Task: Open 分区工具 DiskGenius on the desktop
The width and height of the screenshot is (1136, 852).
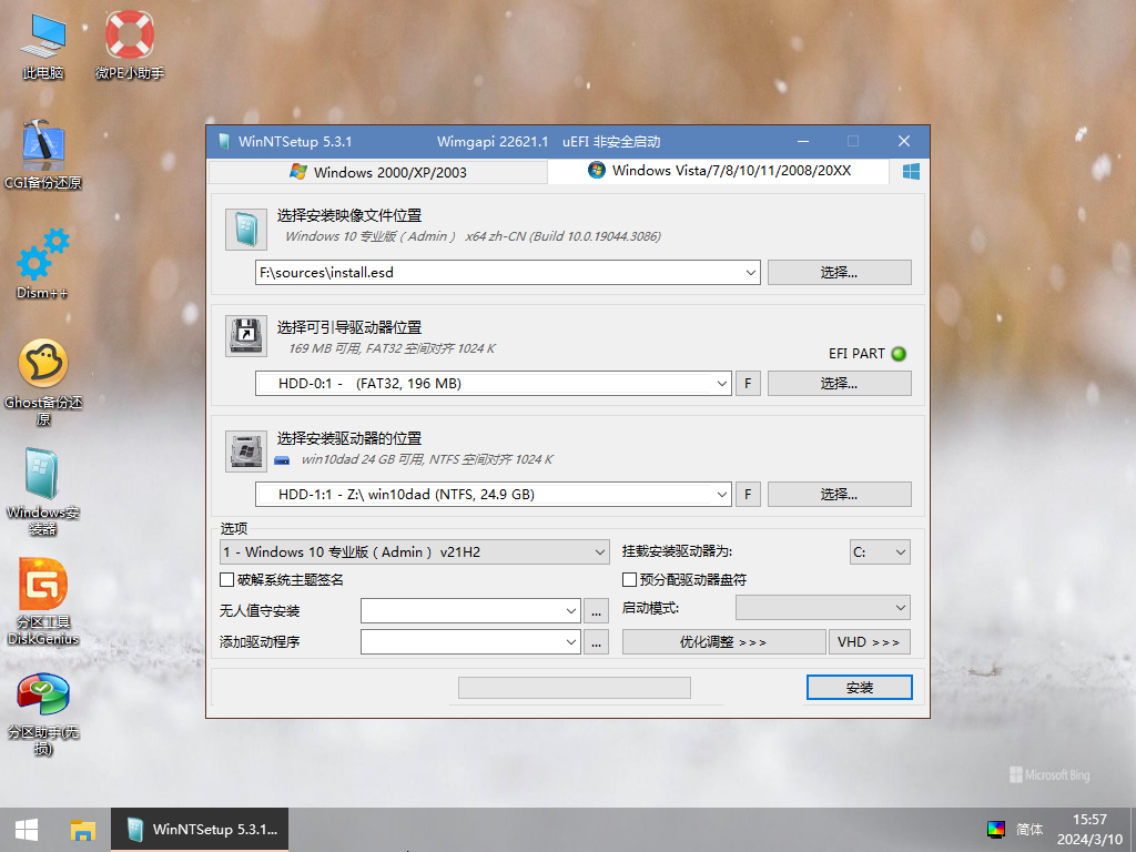Action: [43, 602]
